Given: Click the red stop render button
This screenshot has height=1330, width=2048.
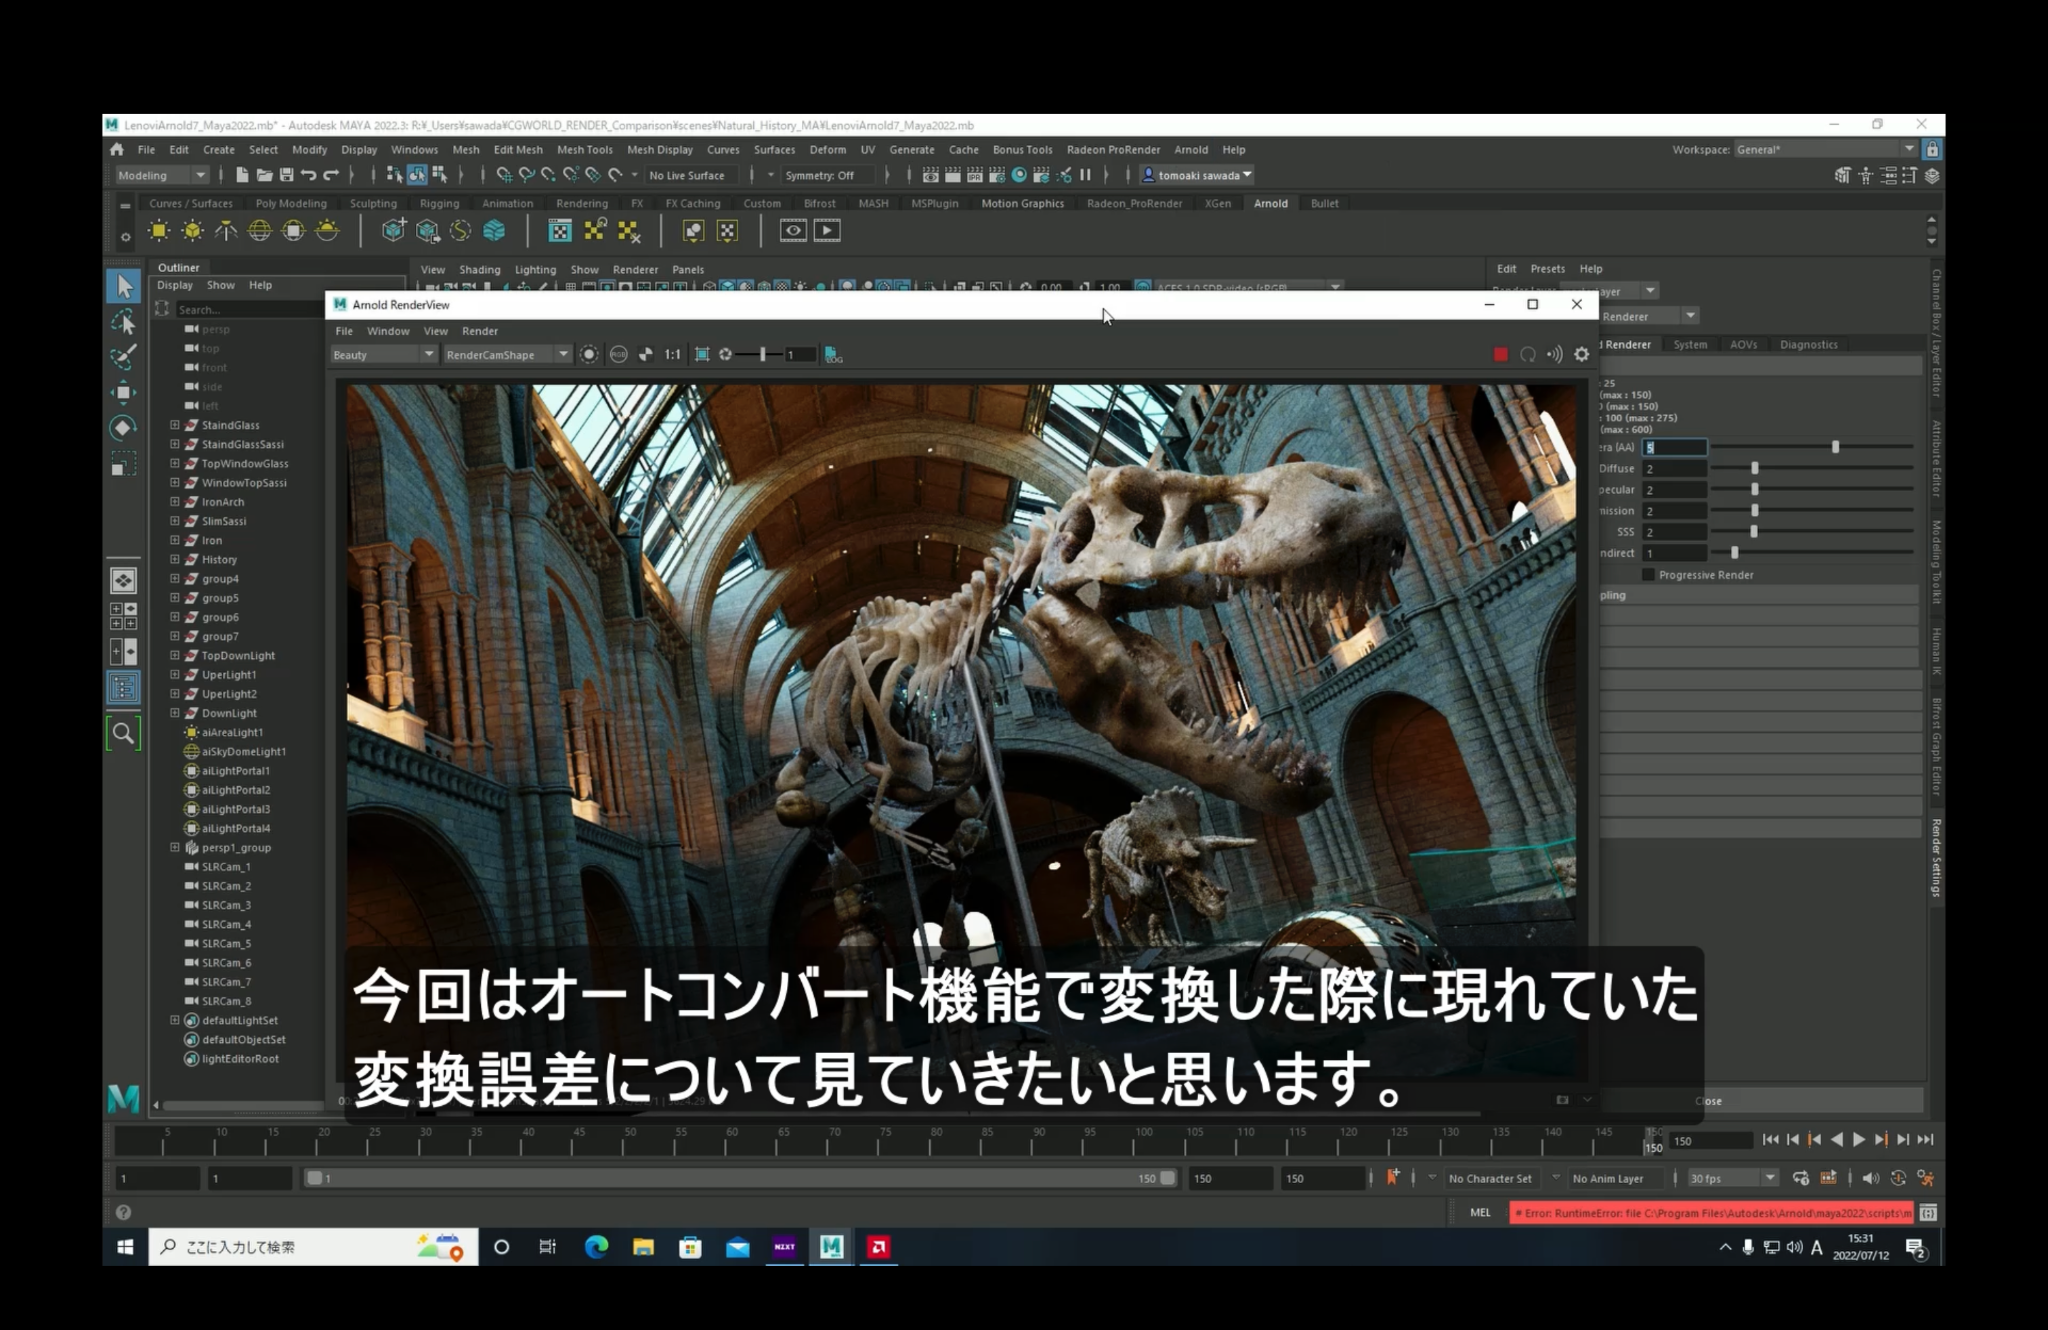Looking at the screenshot, I should tap(1500, 355).
